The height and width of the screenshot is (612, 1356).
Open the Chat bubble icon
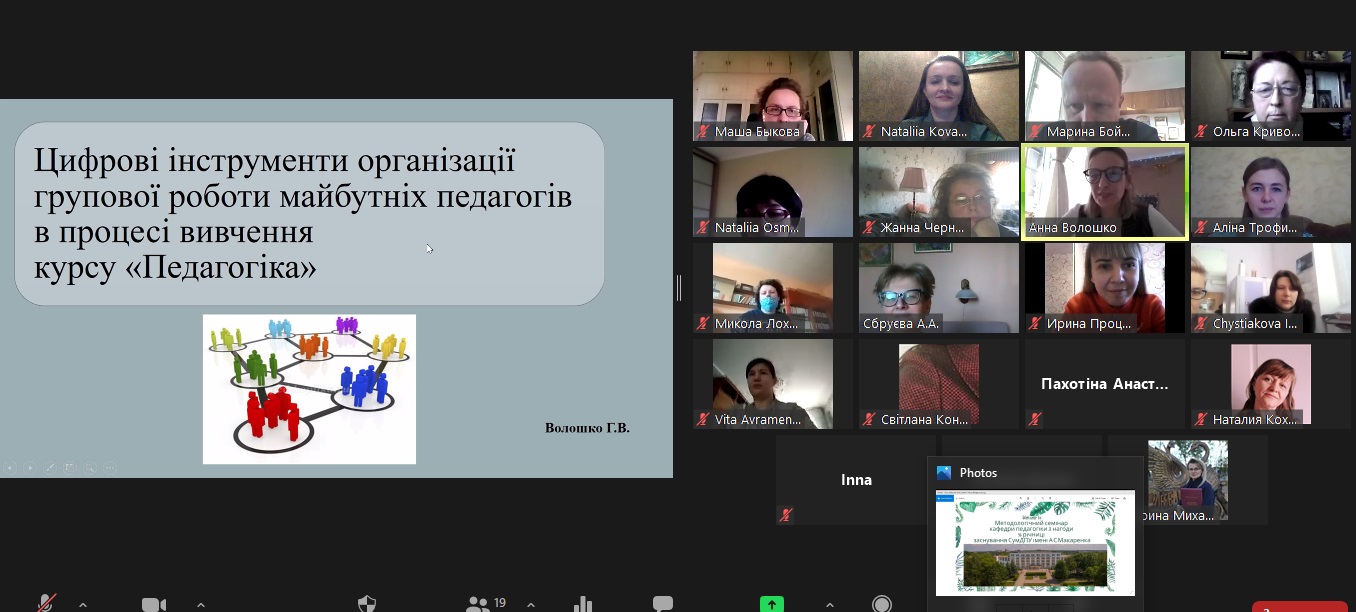(x=662, y=604)
